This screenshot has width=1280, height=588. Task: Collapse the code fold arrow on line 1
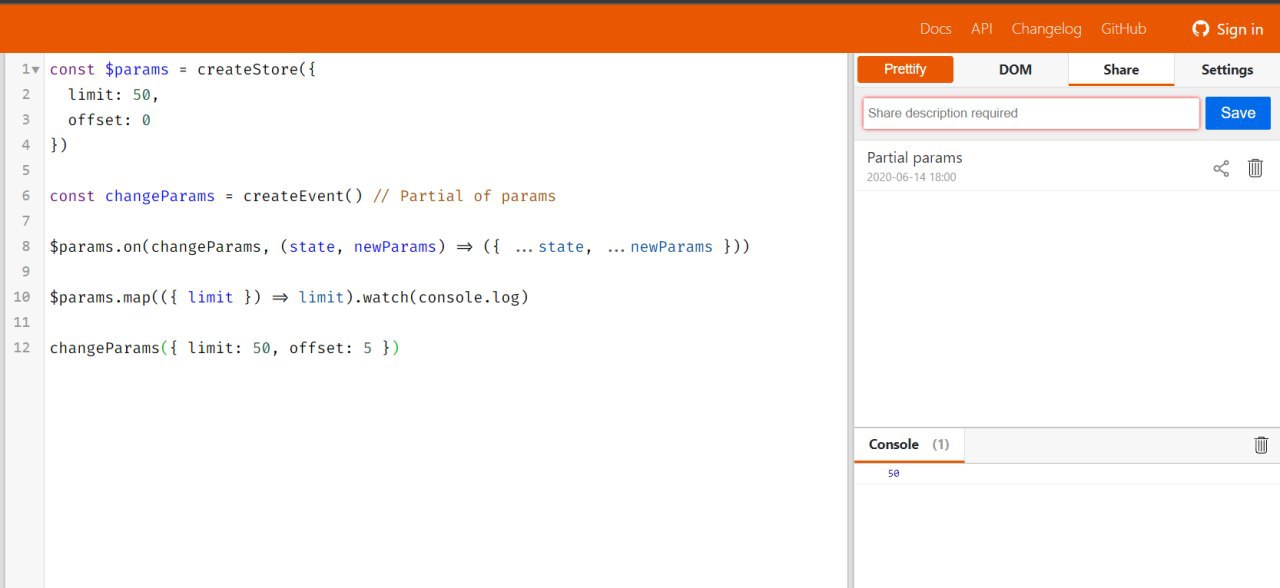pos(36,70)
